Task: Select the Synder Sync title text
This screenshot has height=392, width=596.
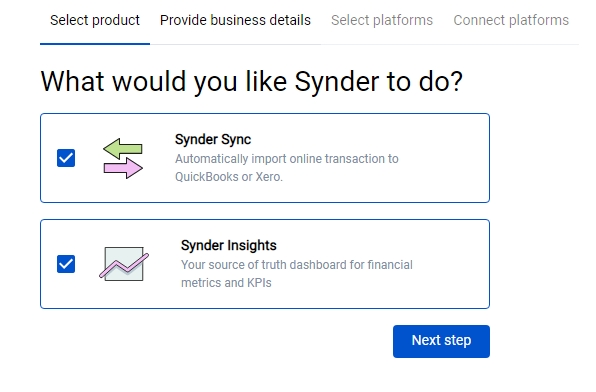Action: click(213, 140)
